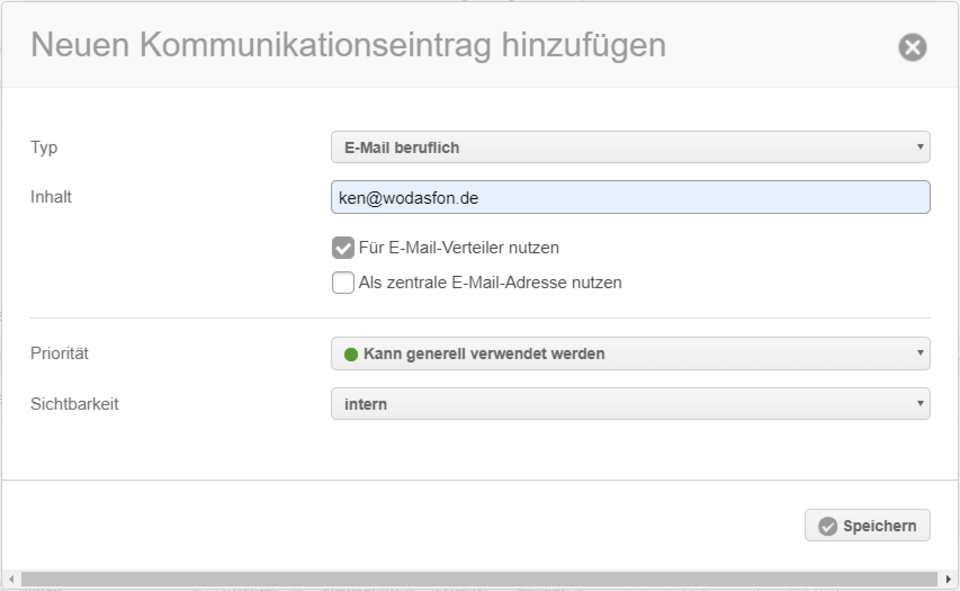Click the left arrow of horizontal scrollbar
Viewport: 960px width, 591px height.
coord(12,579)
